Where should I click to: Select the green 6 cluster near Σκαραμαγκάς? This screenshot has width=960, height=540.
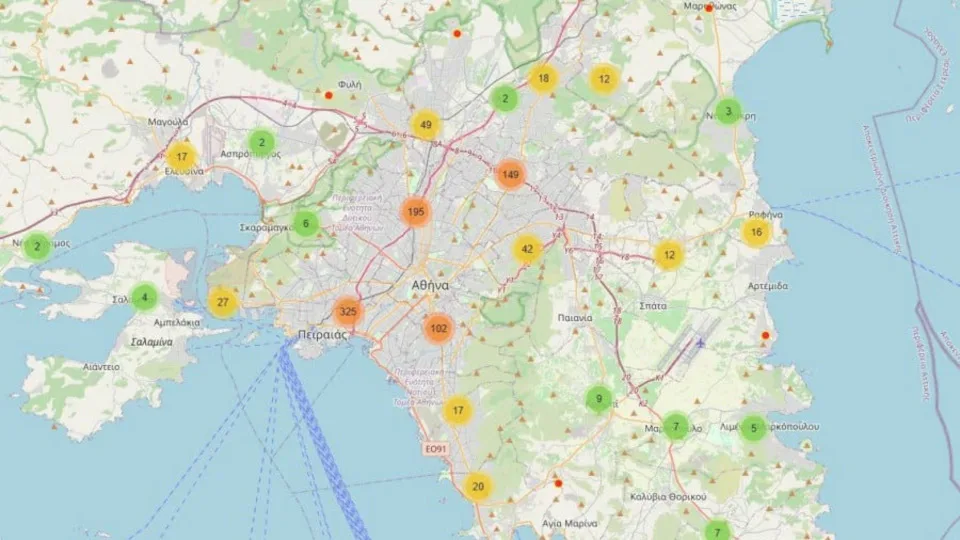coord(306,223)
